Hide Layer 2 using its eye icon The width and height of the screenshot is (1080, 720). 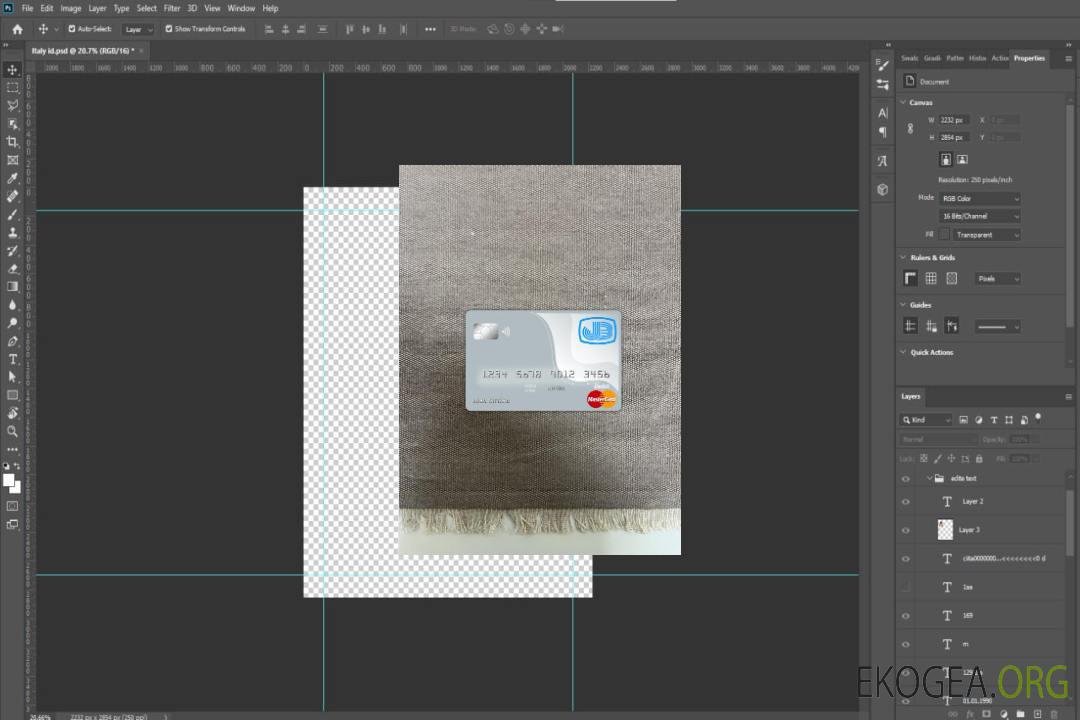tap(906, 502)
